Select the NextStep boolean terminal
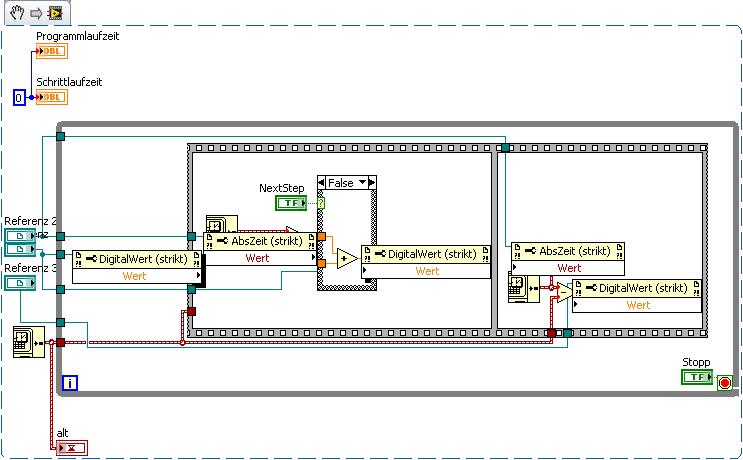The image size is (743, 460). 291,203
